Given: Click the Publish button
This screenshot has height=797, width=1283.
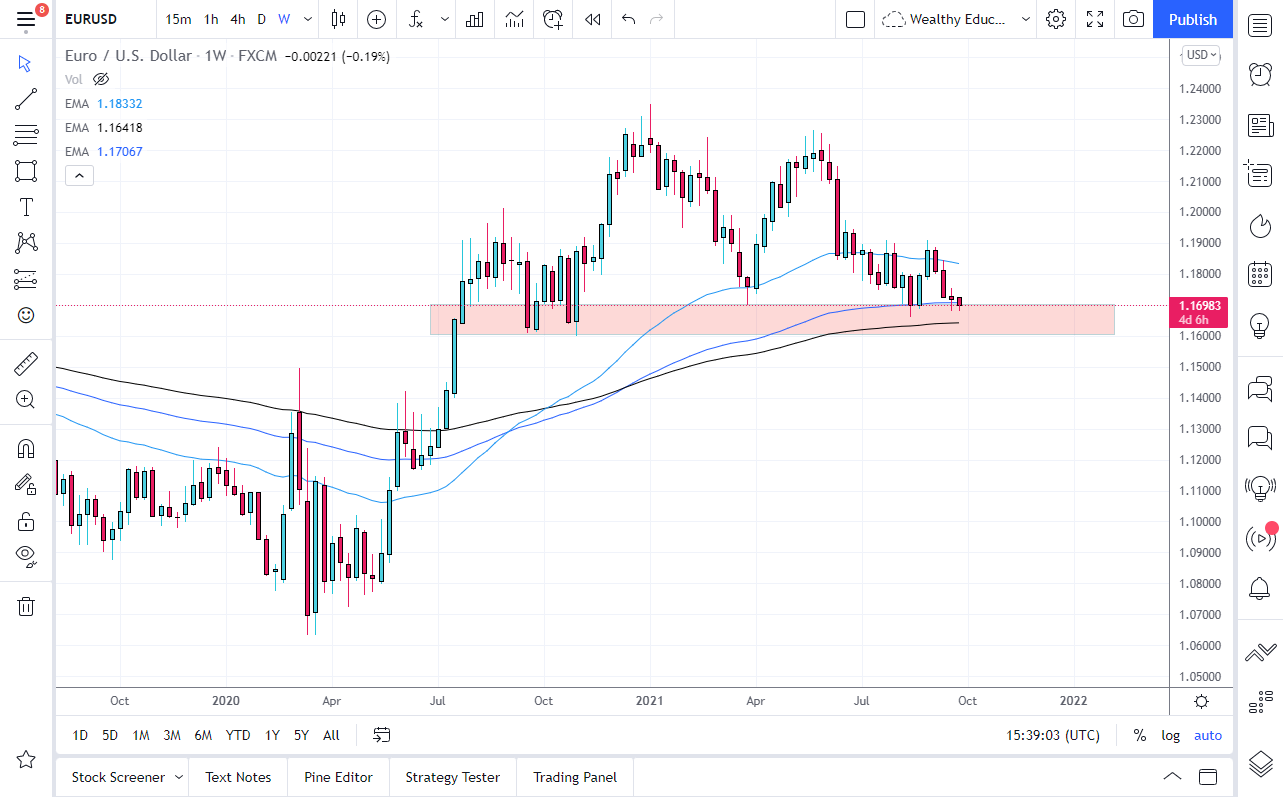Looking at the screenshot, I should (1192, 19).
